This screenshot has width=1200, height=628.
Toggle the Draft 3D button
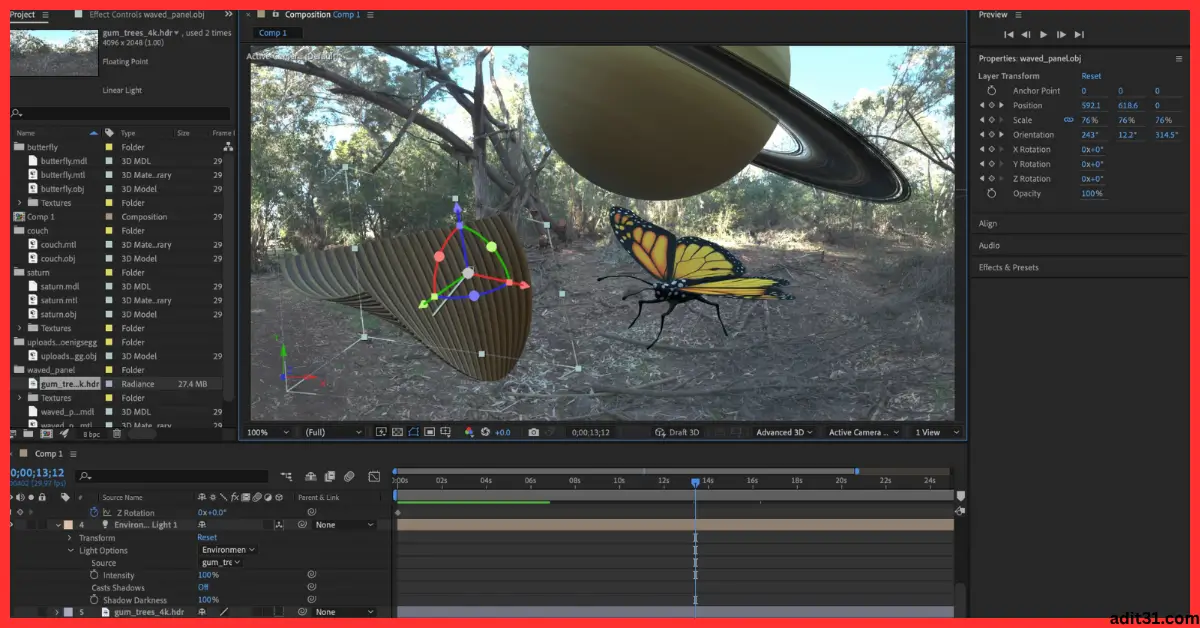pyautogui.click(x=676, y=432)
